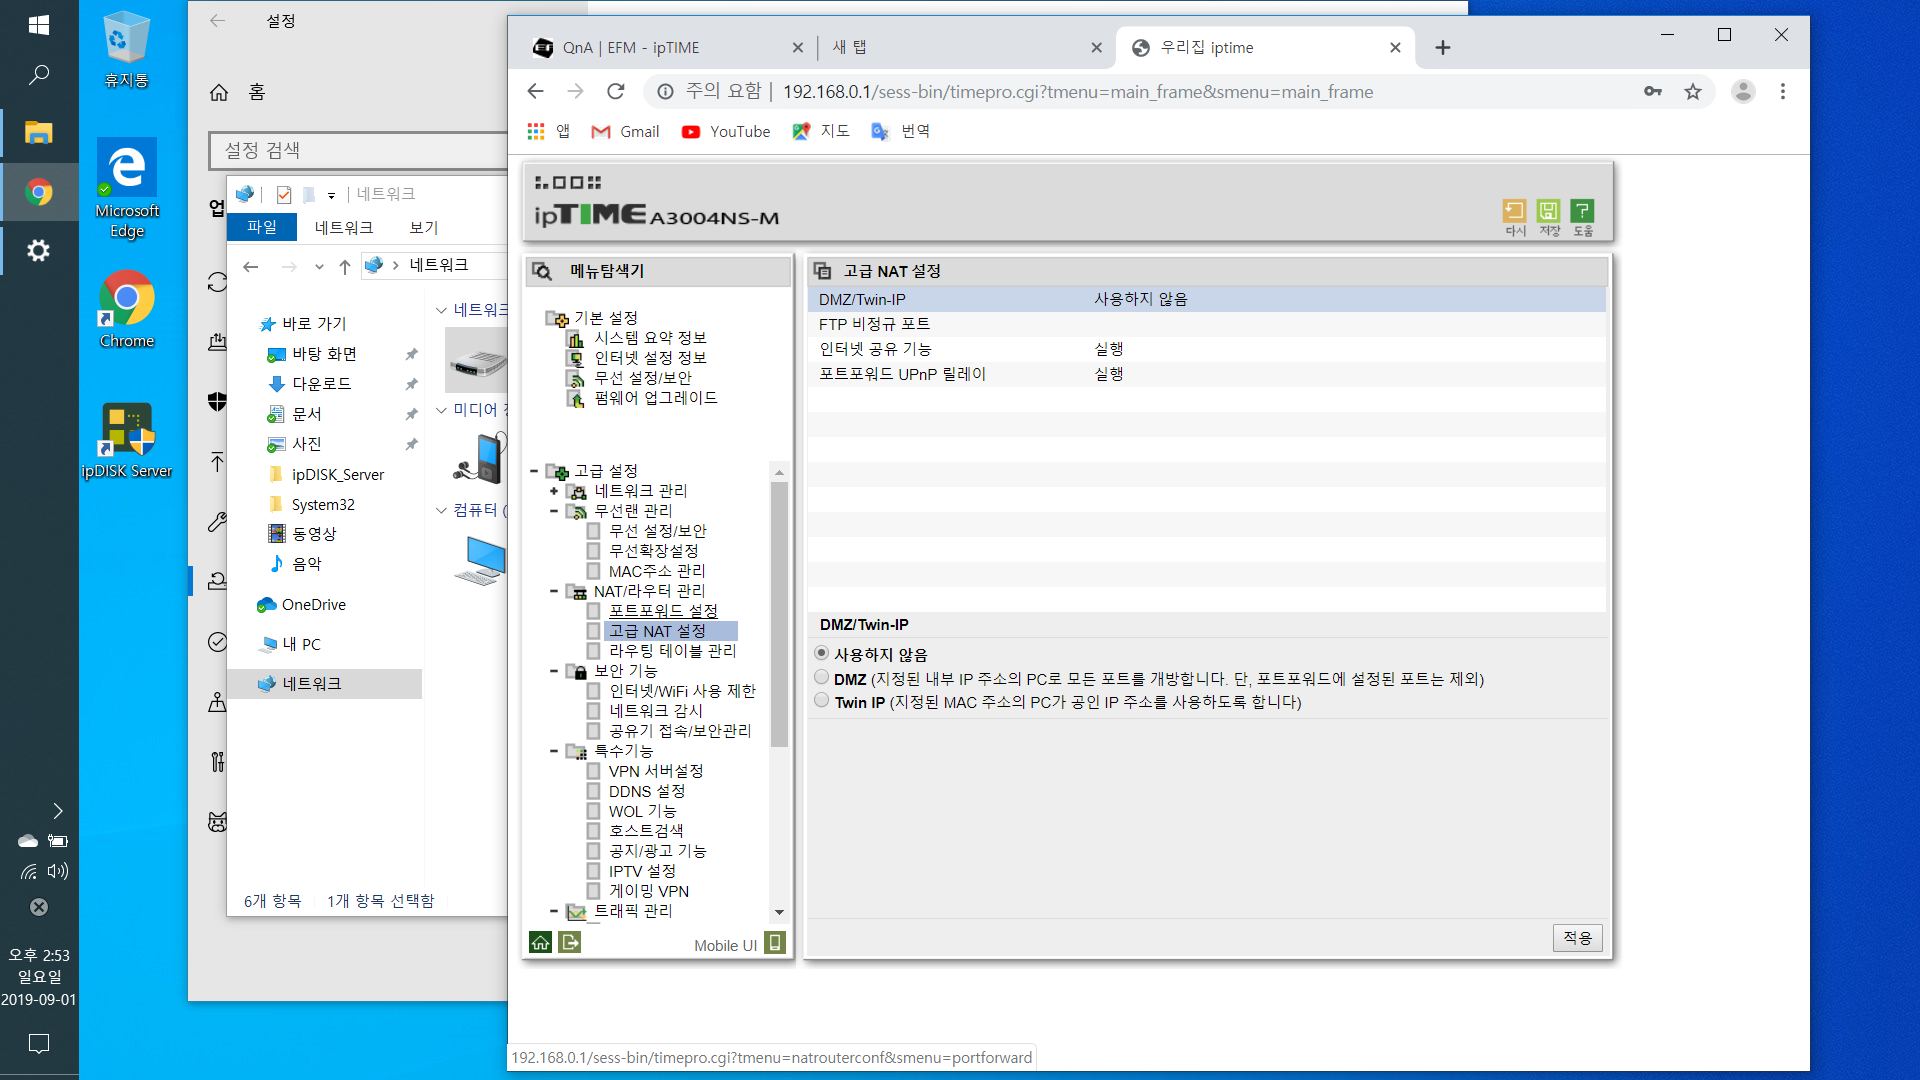Collapse the 보안 기능 tree node

[x=554, y=671]
